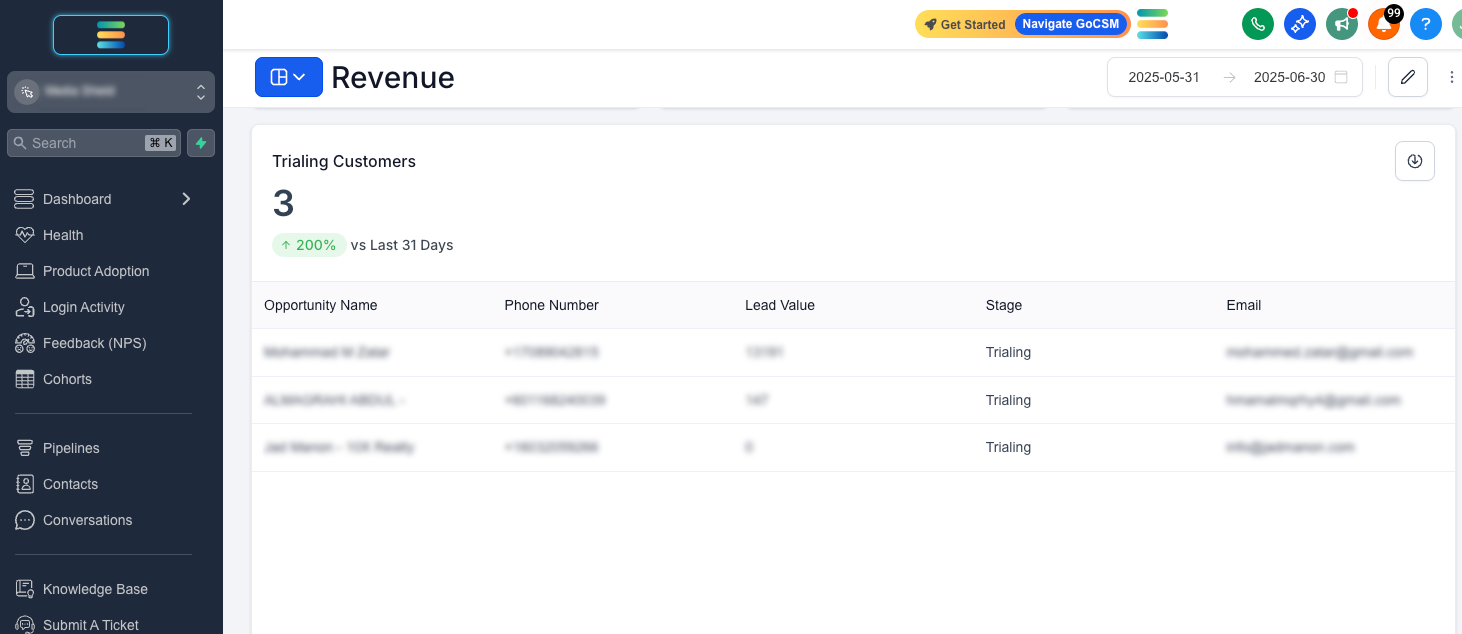Click the Cohorts table grid icon
The width and height of the screenshot is (1462, 634).
coord(24,379)
